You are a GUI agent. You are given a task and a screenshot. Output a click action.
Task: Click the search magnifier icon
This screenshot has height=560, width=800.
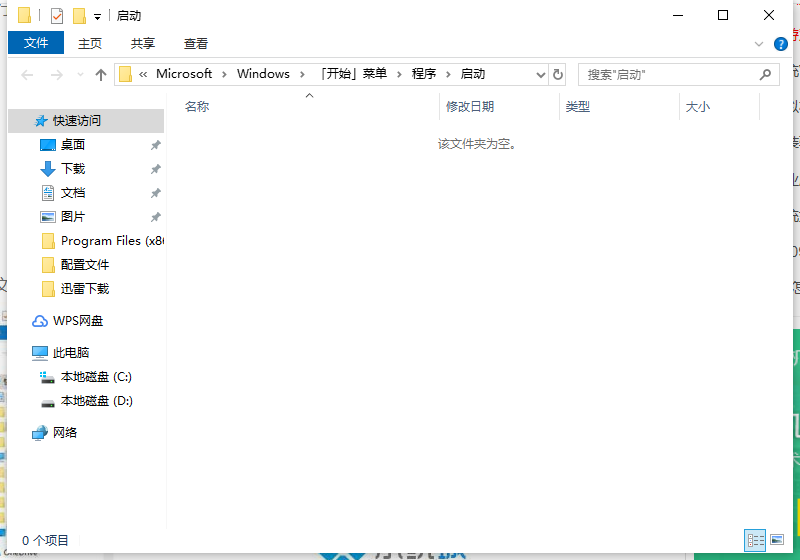pyautogui.click(x=766, y=75)
